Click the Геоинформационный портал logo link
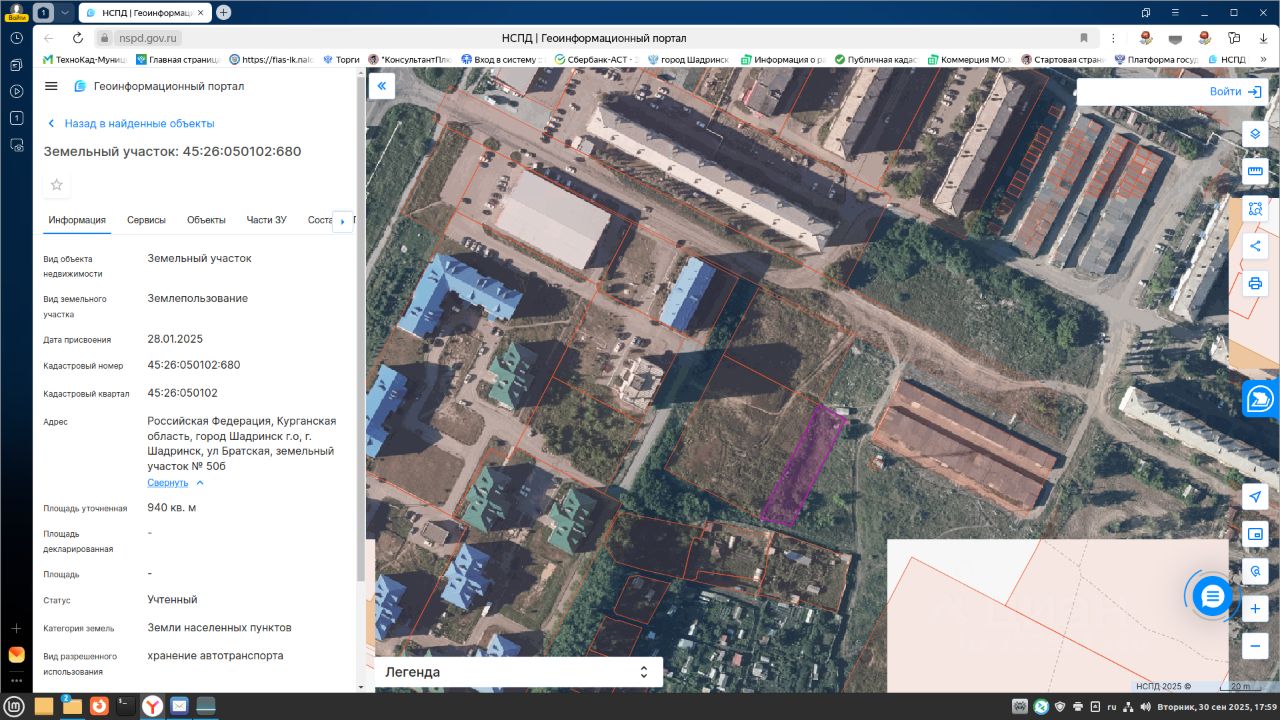 tap(159, 86)
